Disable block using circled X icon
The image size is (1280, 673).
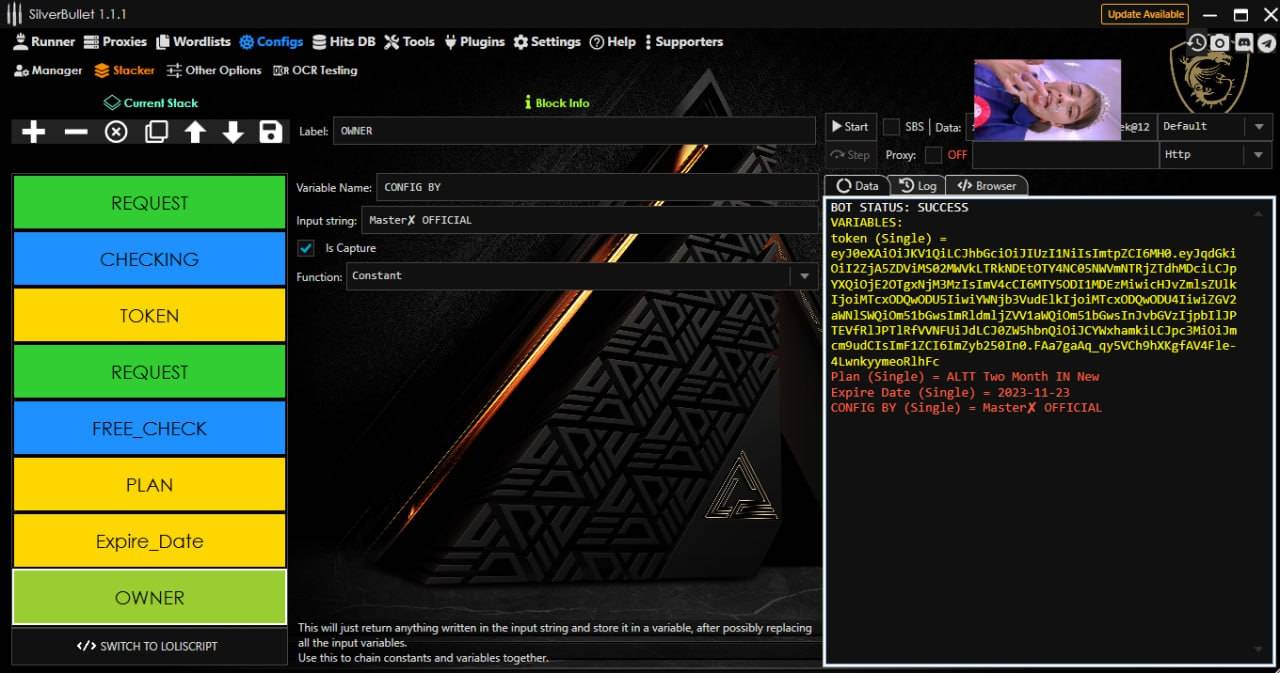tap(117, 132)
